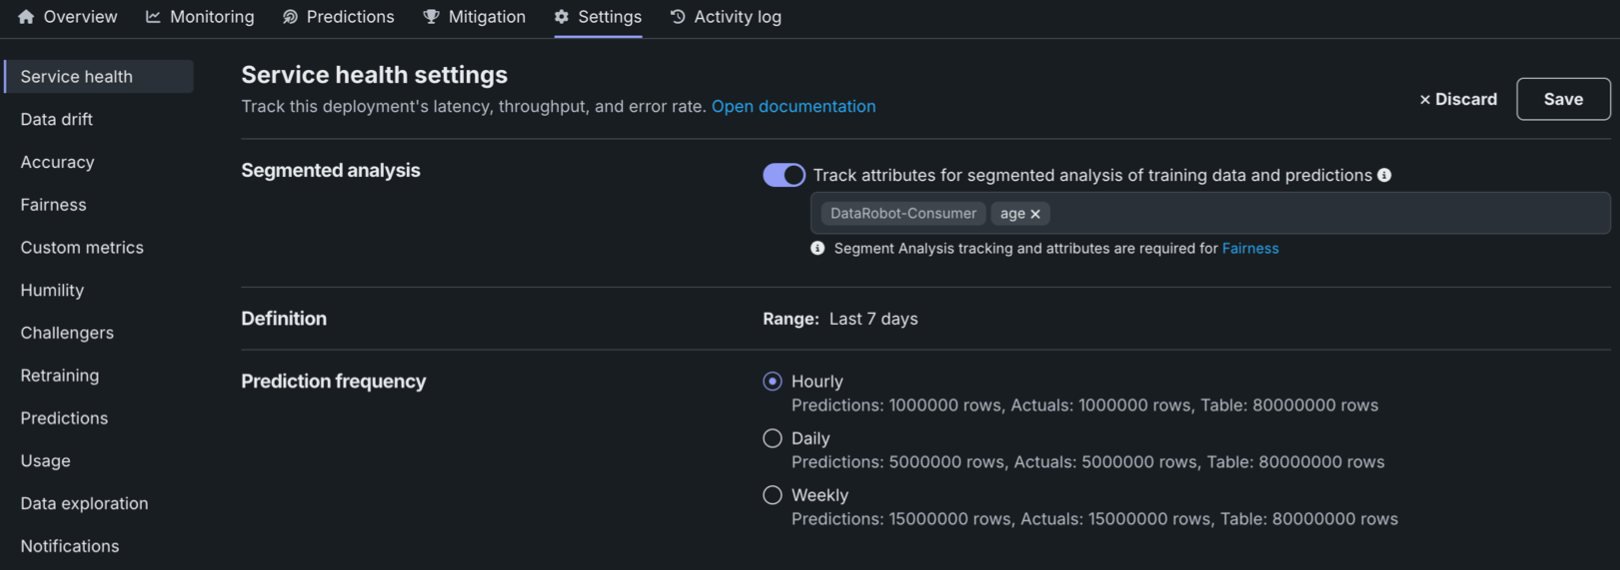
Task: Click the Overview home icon
Action: (26, 17)
